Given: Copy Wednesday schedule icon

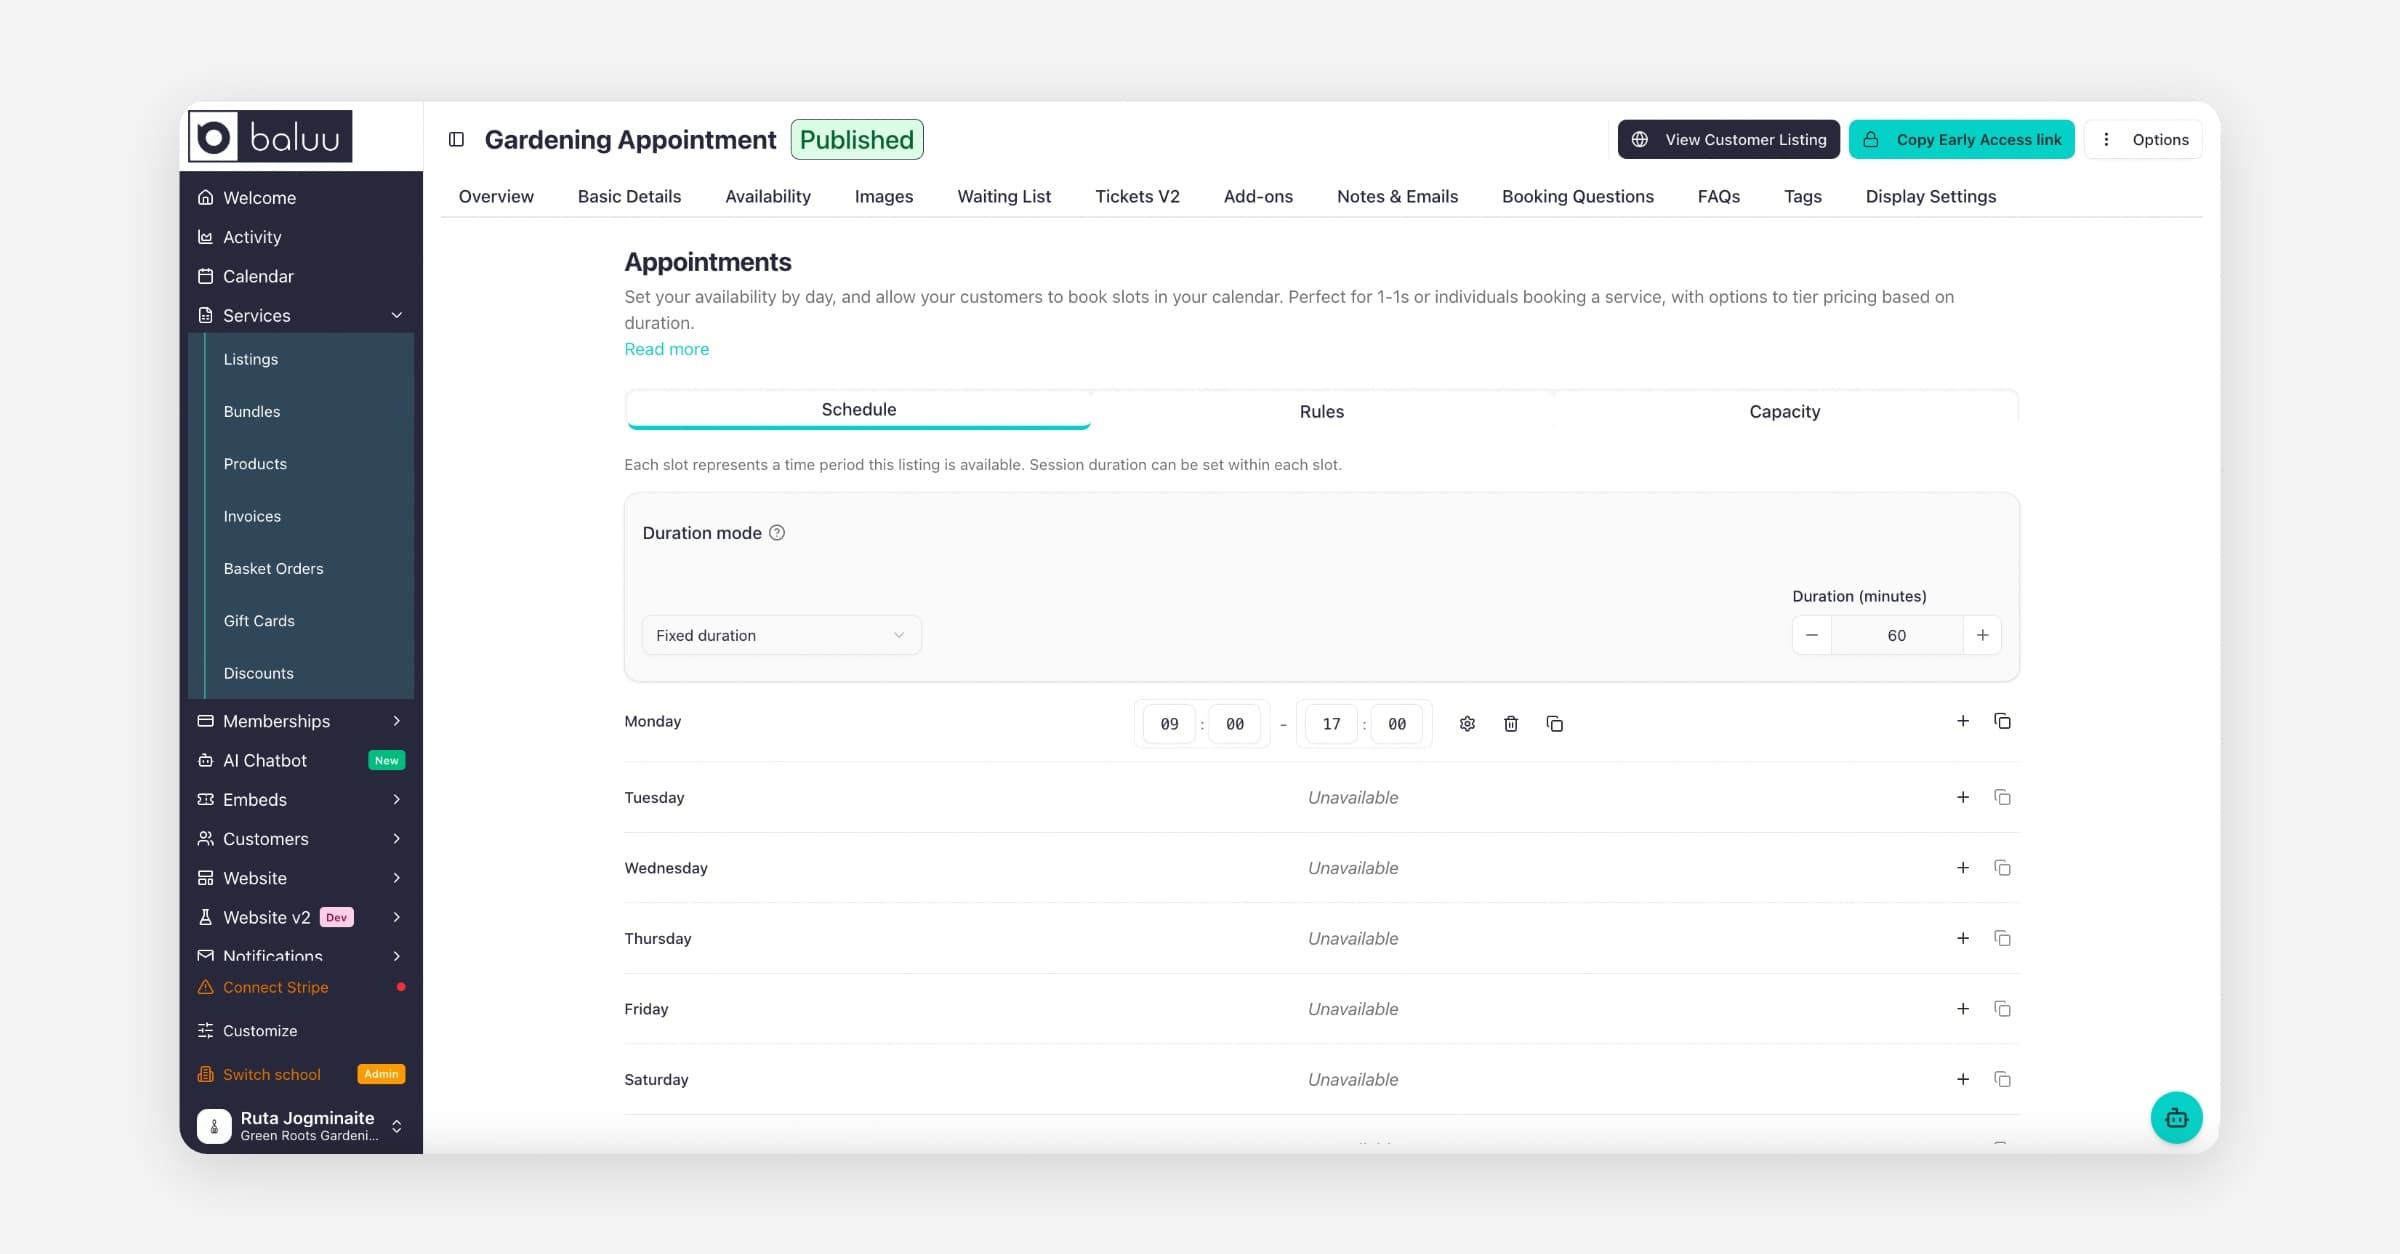Looking at the screenshot, I should (2002, 868).
